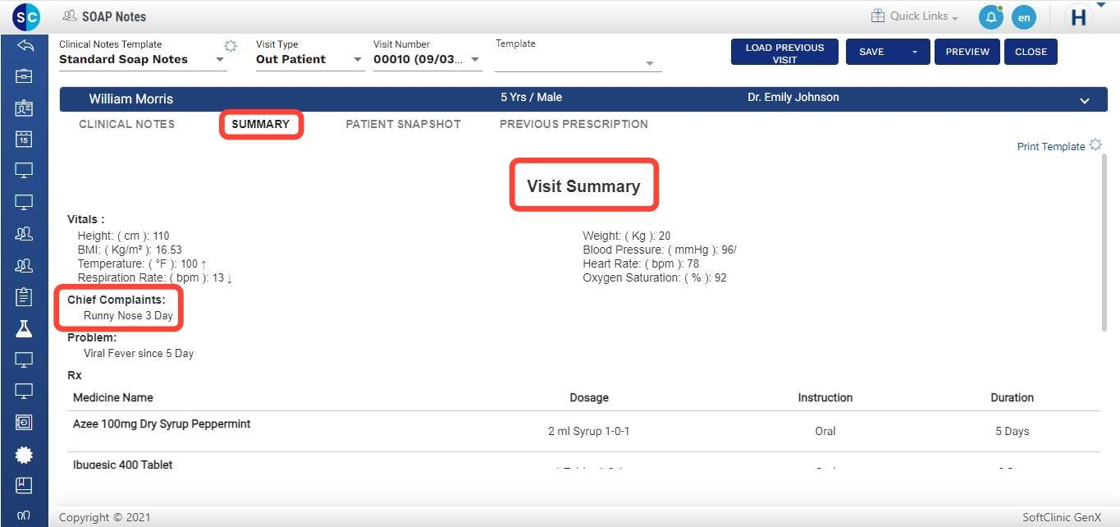1120x527 pixels.
Task: Open the Patient Snapshot tab
Action: (x=403, y=124)
